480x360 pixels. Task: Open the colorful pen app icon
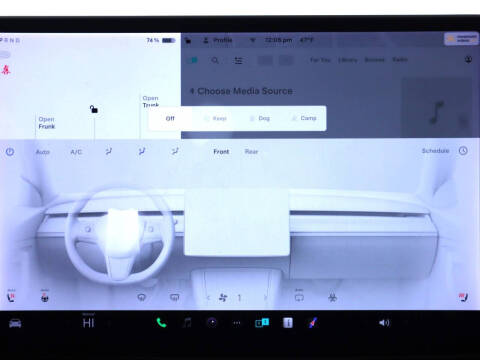[313, 323]
